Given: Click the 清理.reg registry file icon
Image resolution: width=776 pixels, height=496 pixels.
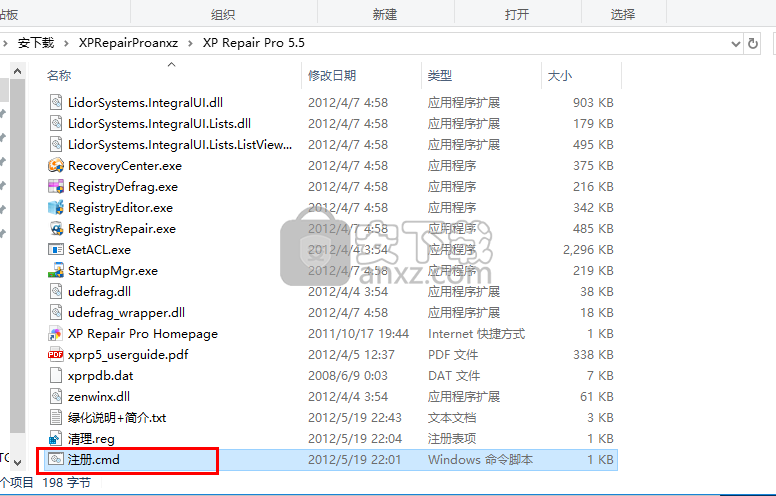Looking at the screenshot, I should pos(56,439).
